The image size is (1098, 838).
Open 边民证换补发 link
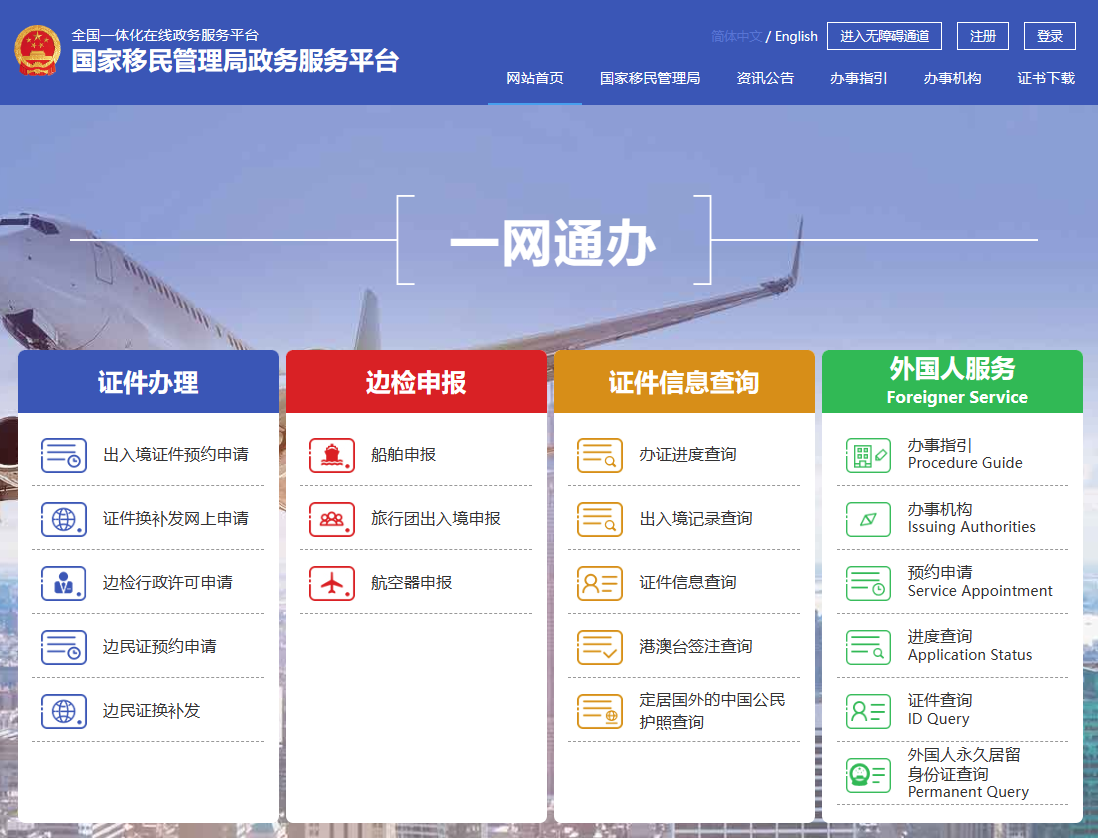click(x=151, y=711)
